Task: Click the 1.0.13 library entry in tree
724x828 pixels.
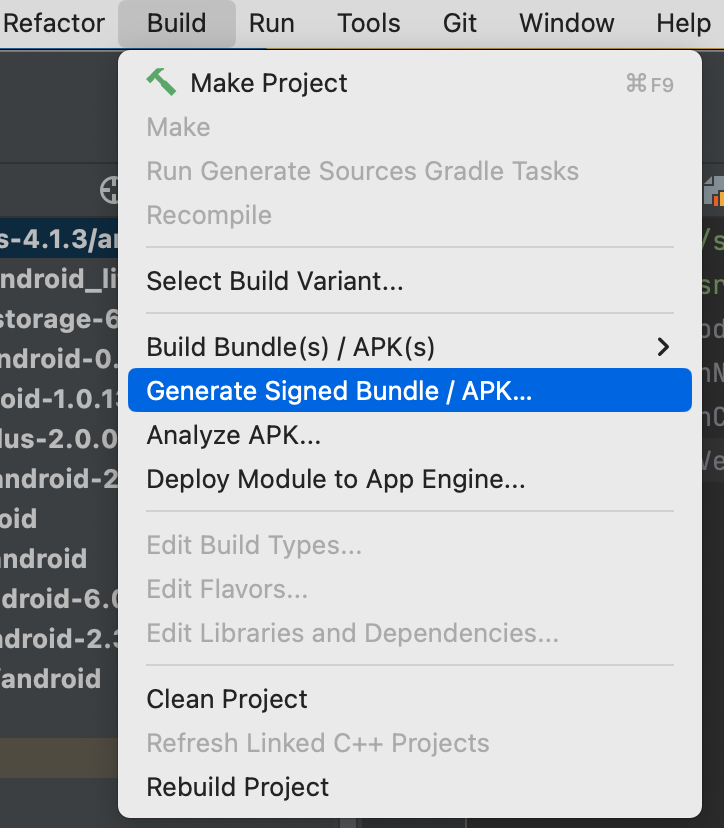Action: [58, 399]
